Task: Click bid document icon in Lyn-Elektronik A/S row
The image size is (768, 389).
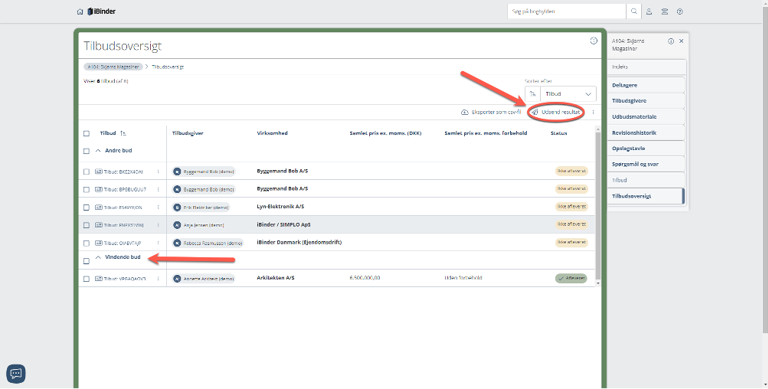Action: click(x=98, y=207)
